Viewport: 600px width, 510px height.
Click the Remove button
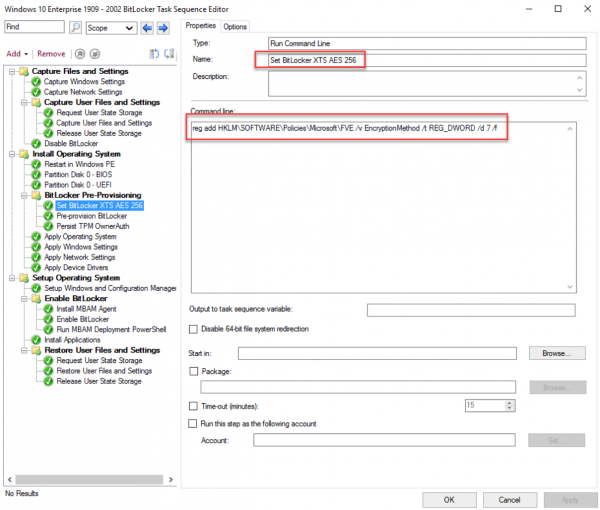[51, 54]
